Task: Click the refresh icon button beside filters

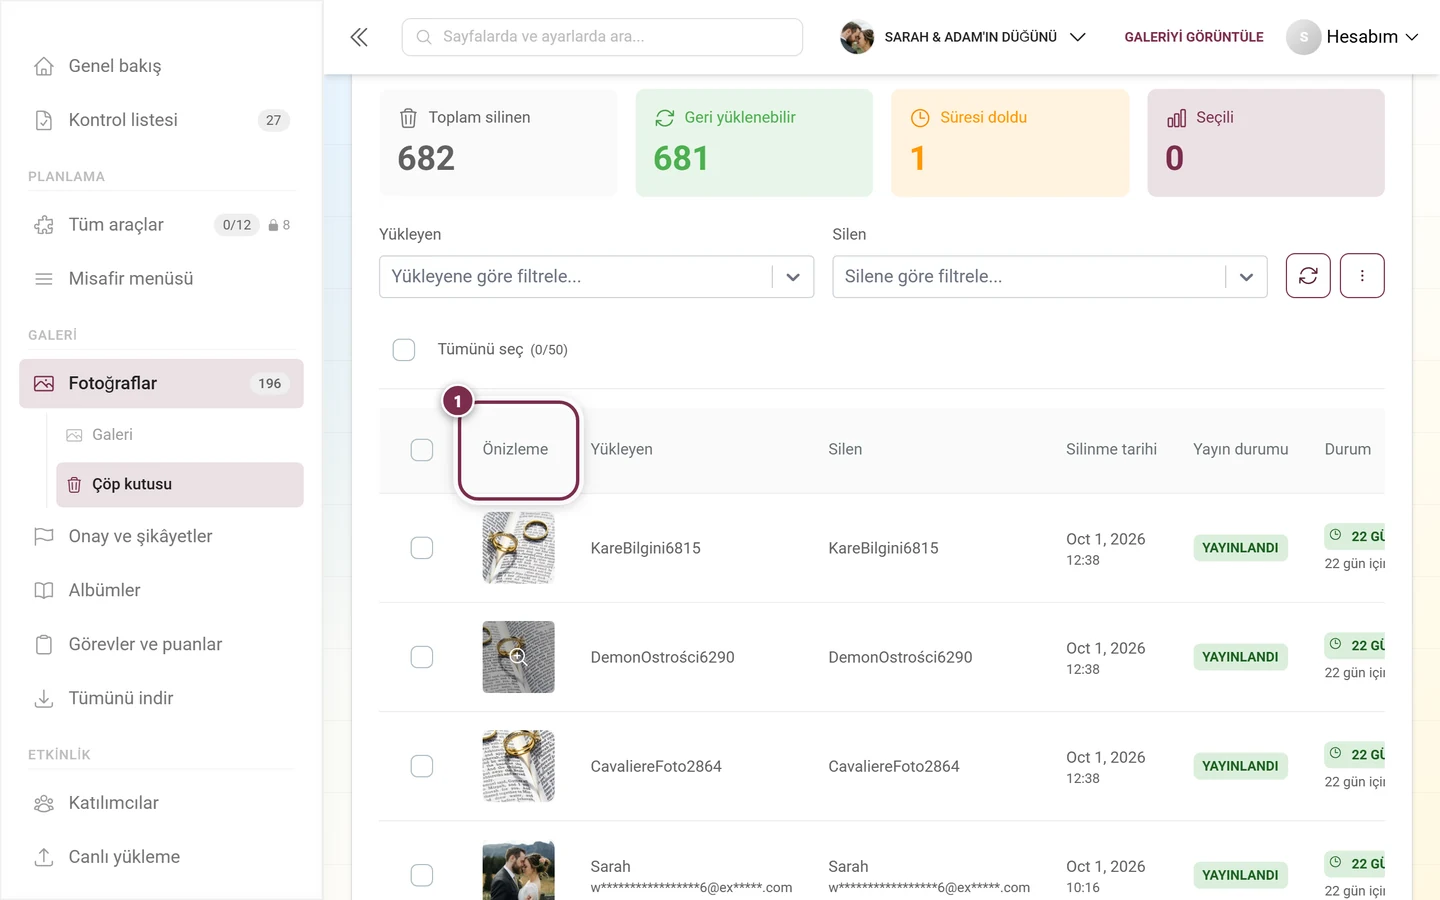Action: (1308, 276)
